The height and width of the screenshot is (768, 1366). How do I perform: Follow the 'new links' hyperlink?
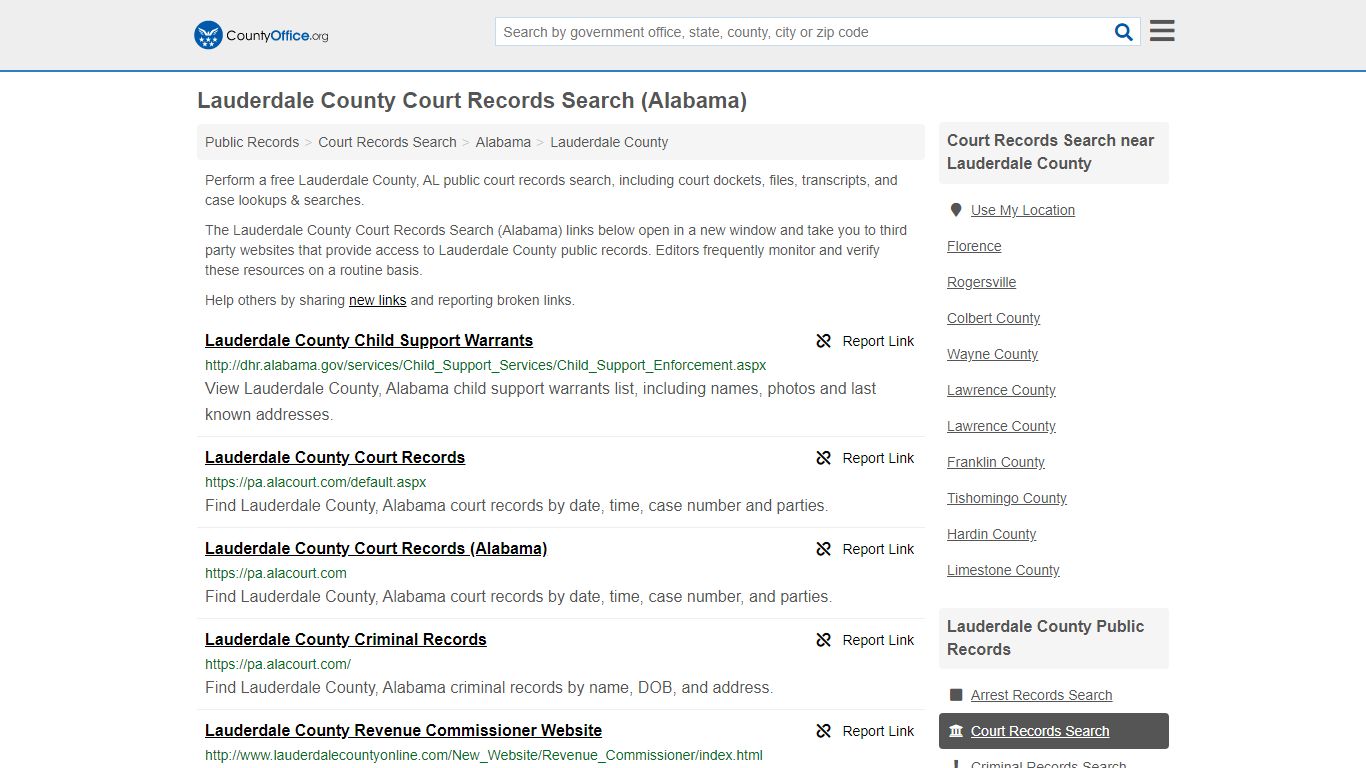click(x=377, y=300)
